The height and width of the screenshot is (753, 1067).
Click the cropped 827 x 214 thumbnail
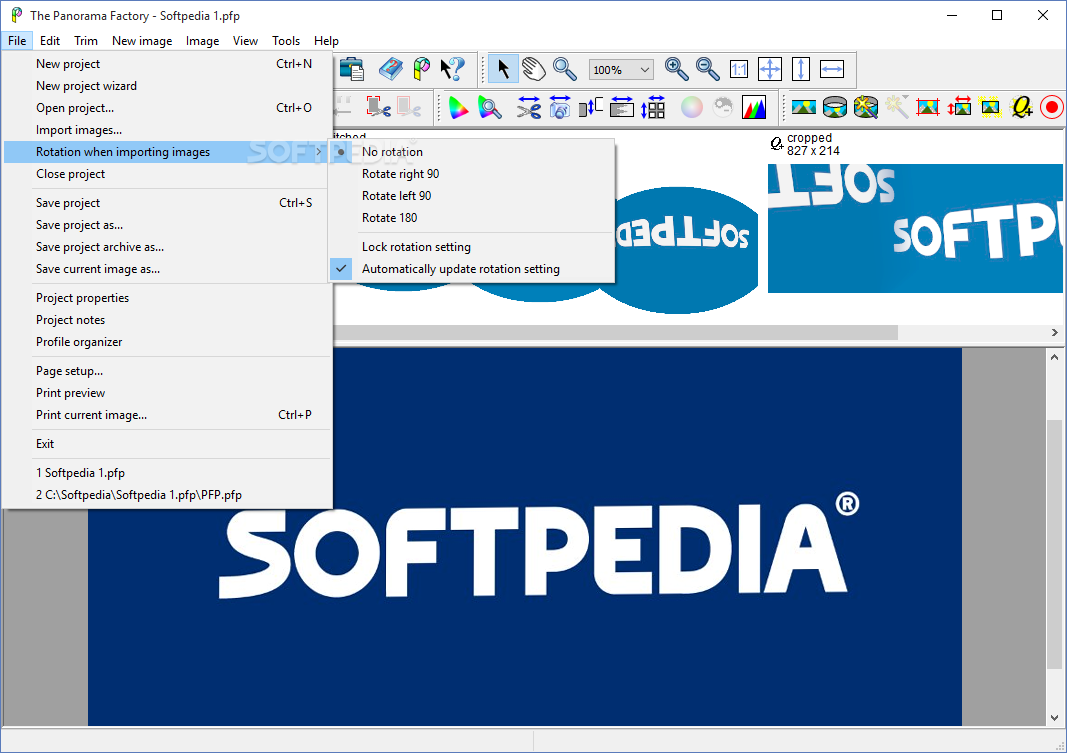(x=915, y=228)
